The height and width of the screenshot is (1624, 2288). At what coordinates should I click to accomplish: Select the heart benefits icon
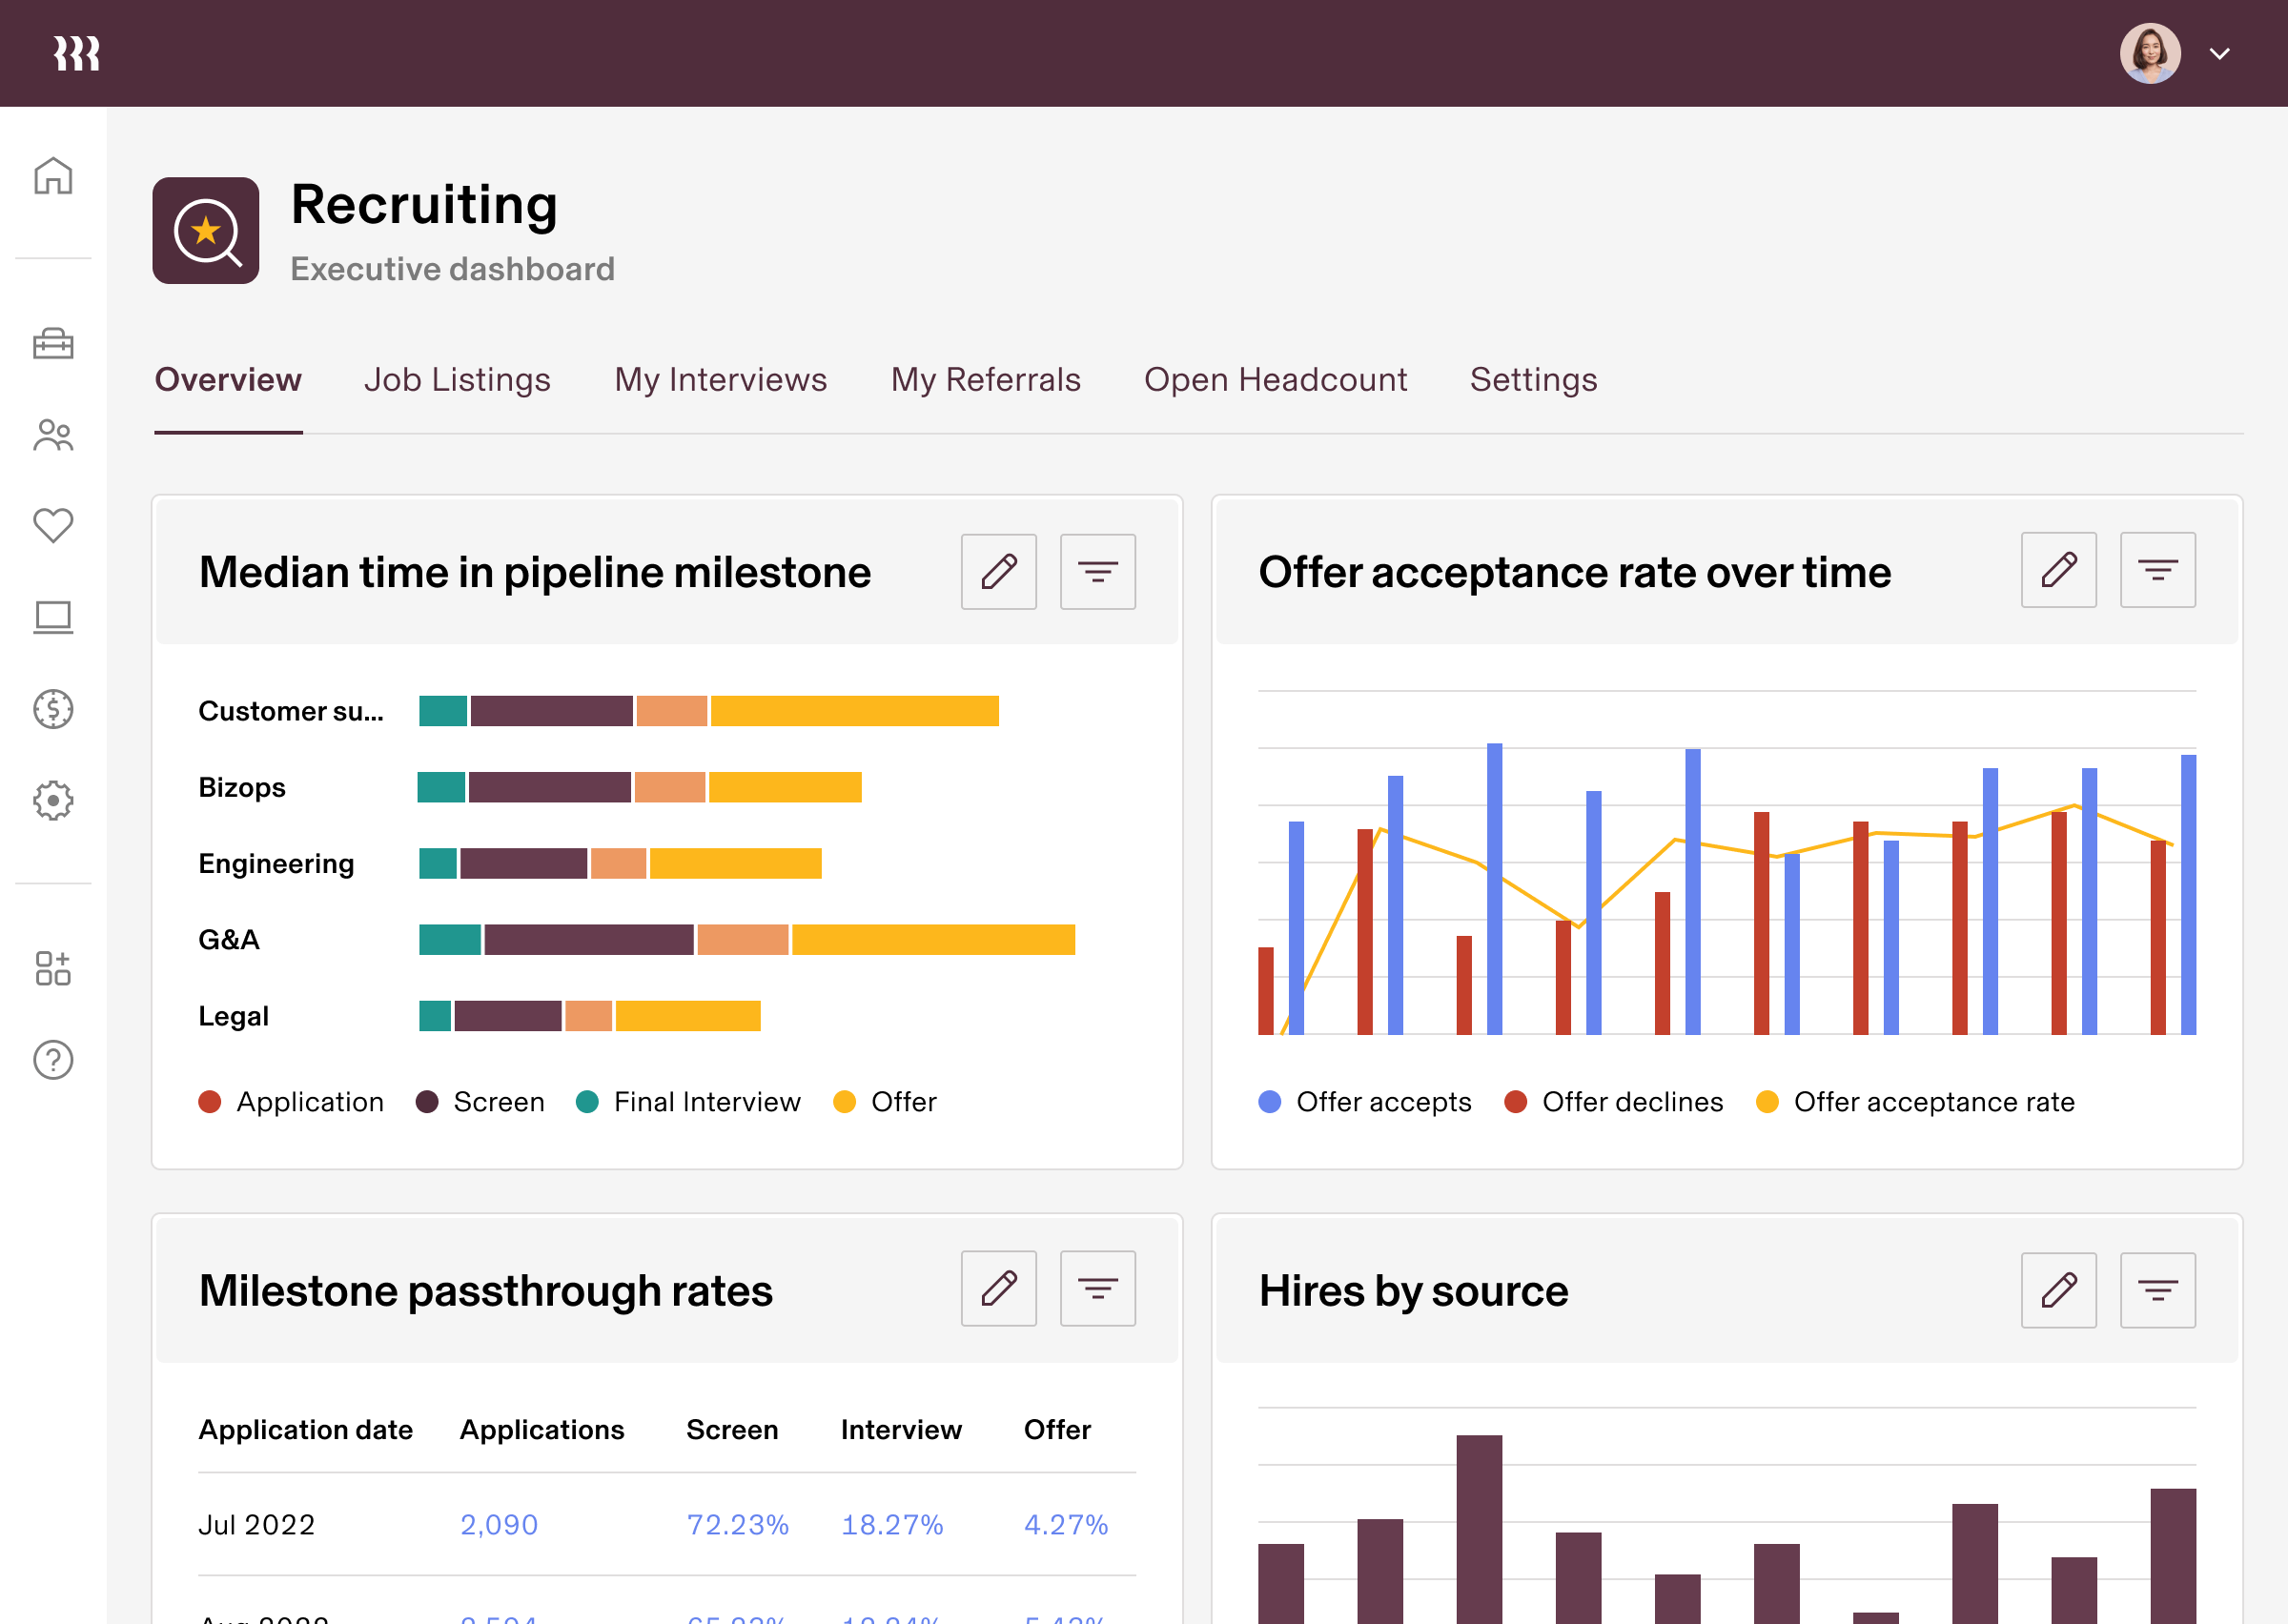pyautogui.click(x=53, y=525)
